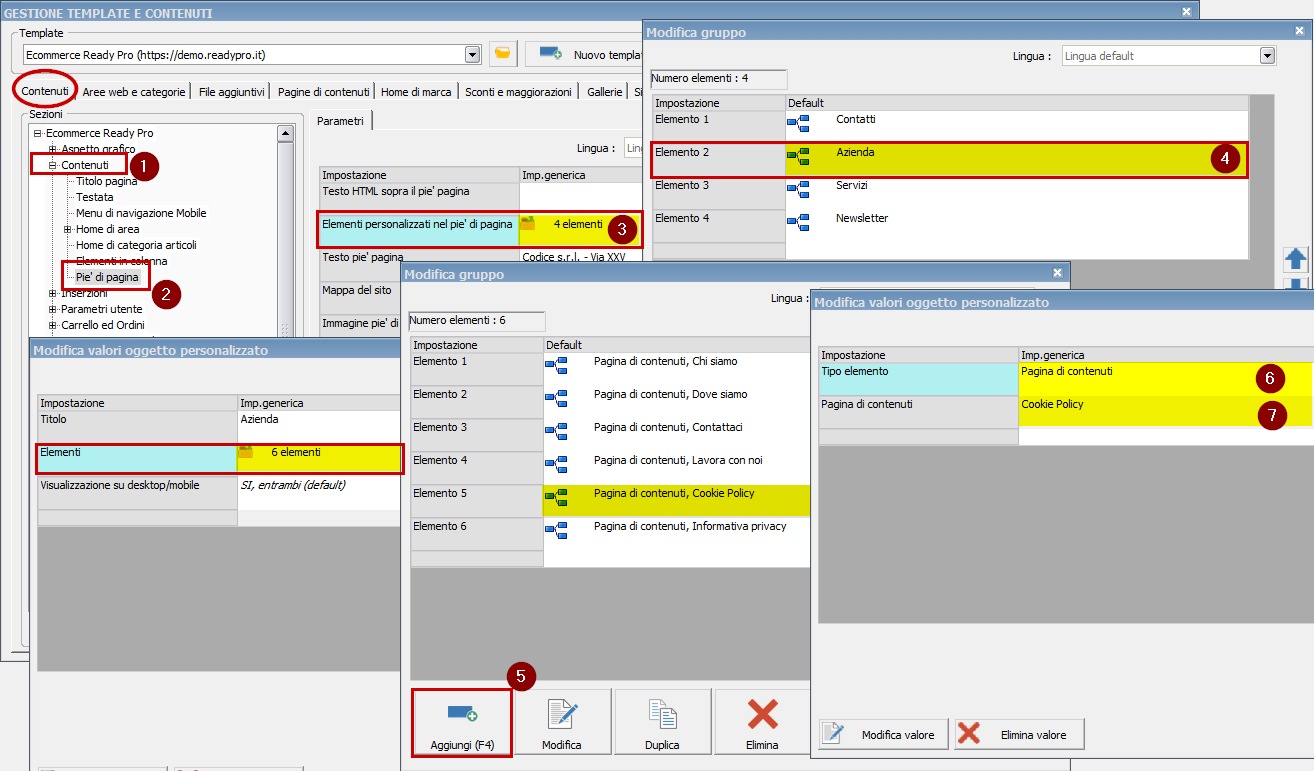
Task: Expand the Inserzioni tree node
Action: tap(53, 294)
